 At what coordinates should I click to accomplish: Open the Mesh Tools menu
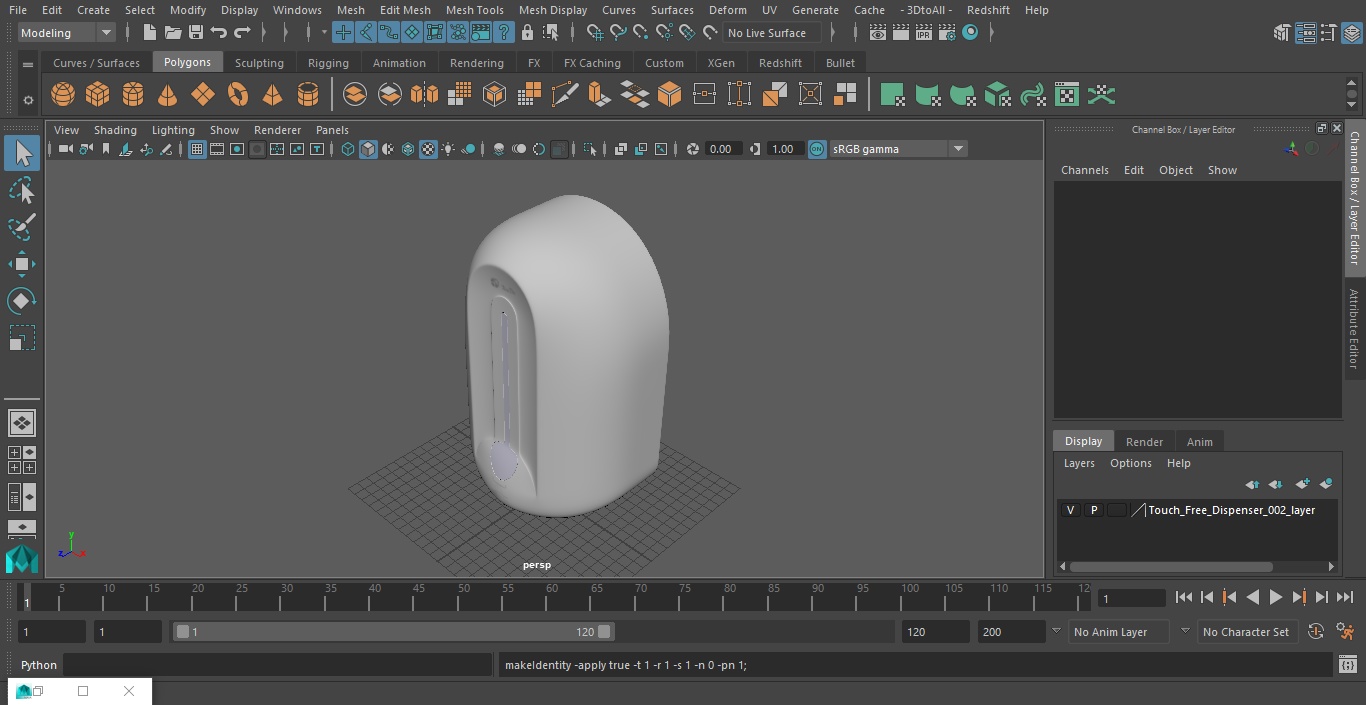click(x=475, y=10)
